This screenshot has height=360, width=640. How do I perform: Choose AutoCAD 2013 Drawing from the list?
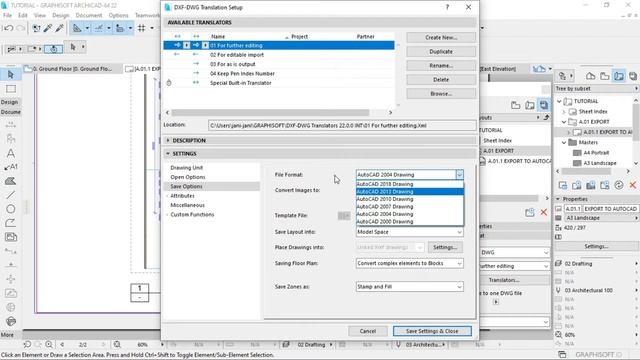(410, 191)
